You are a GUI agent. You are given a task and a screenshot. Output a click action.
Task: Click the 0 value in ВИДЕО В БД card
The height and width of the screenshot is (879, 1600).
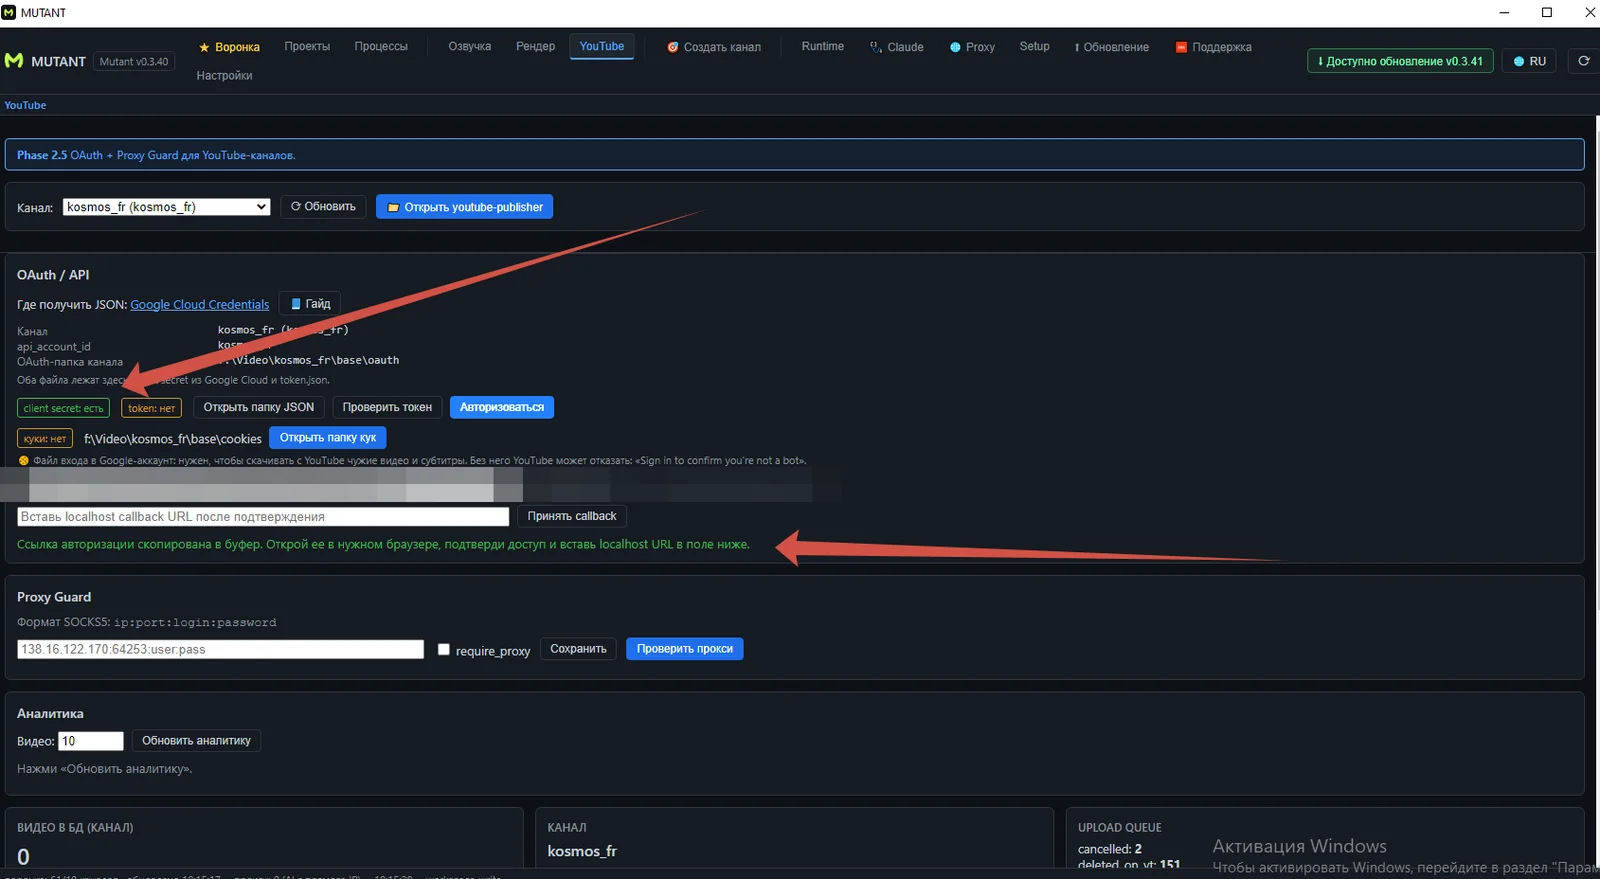[23, 857]
